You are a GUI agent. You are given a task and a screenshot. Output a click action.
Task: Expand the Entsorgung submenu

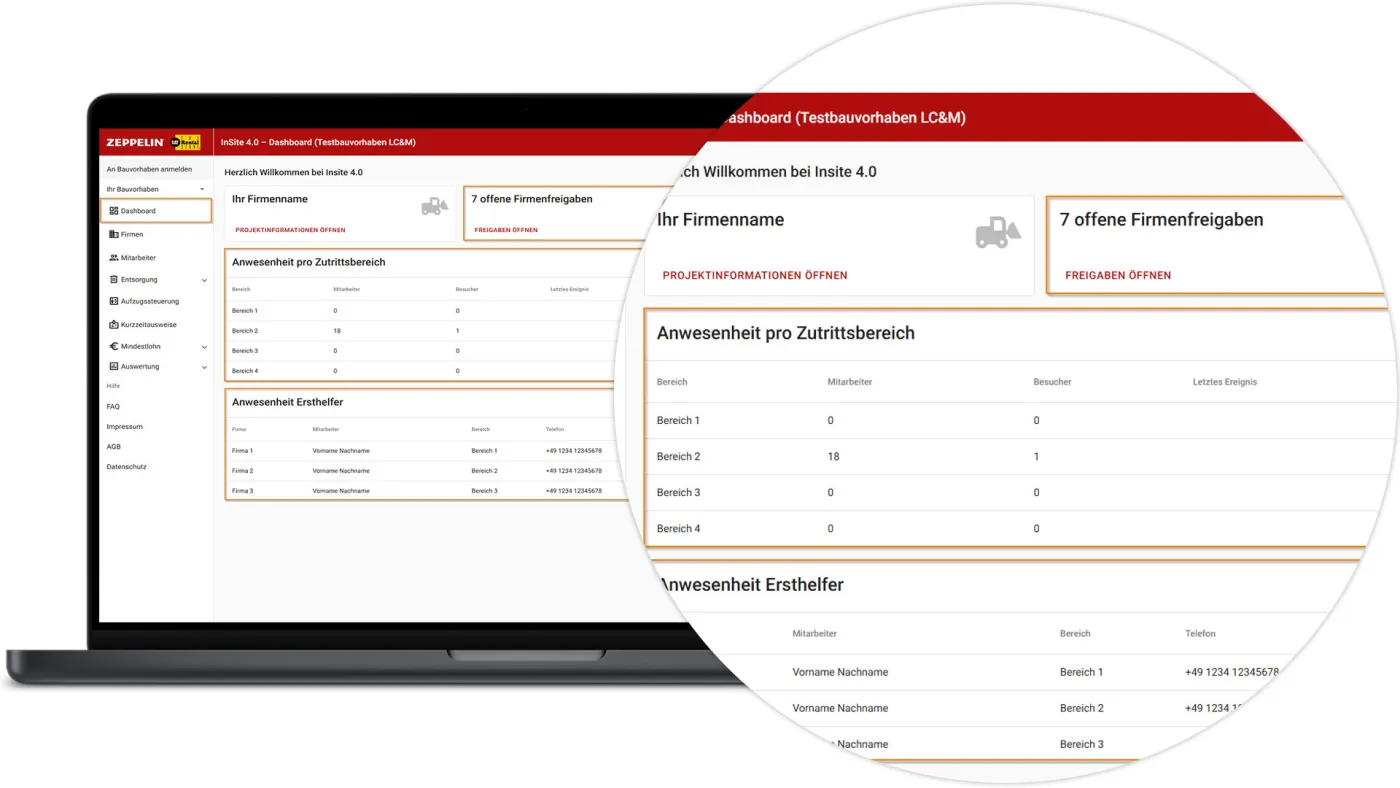pos(203,279)
